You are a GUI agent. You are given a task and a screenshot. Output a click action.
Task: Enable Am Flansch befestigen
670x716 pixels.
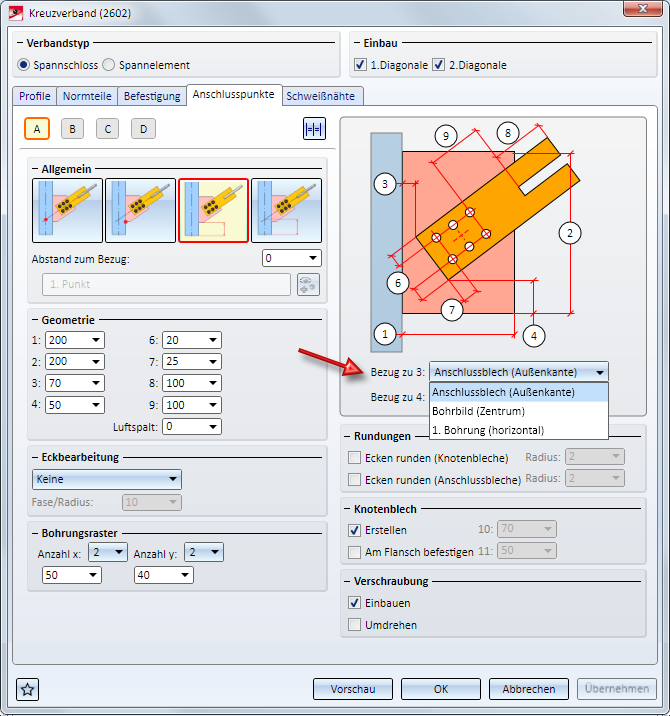coord(354,552)
